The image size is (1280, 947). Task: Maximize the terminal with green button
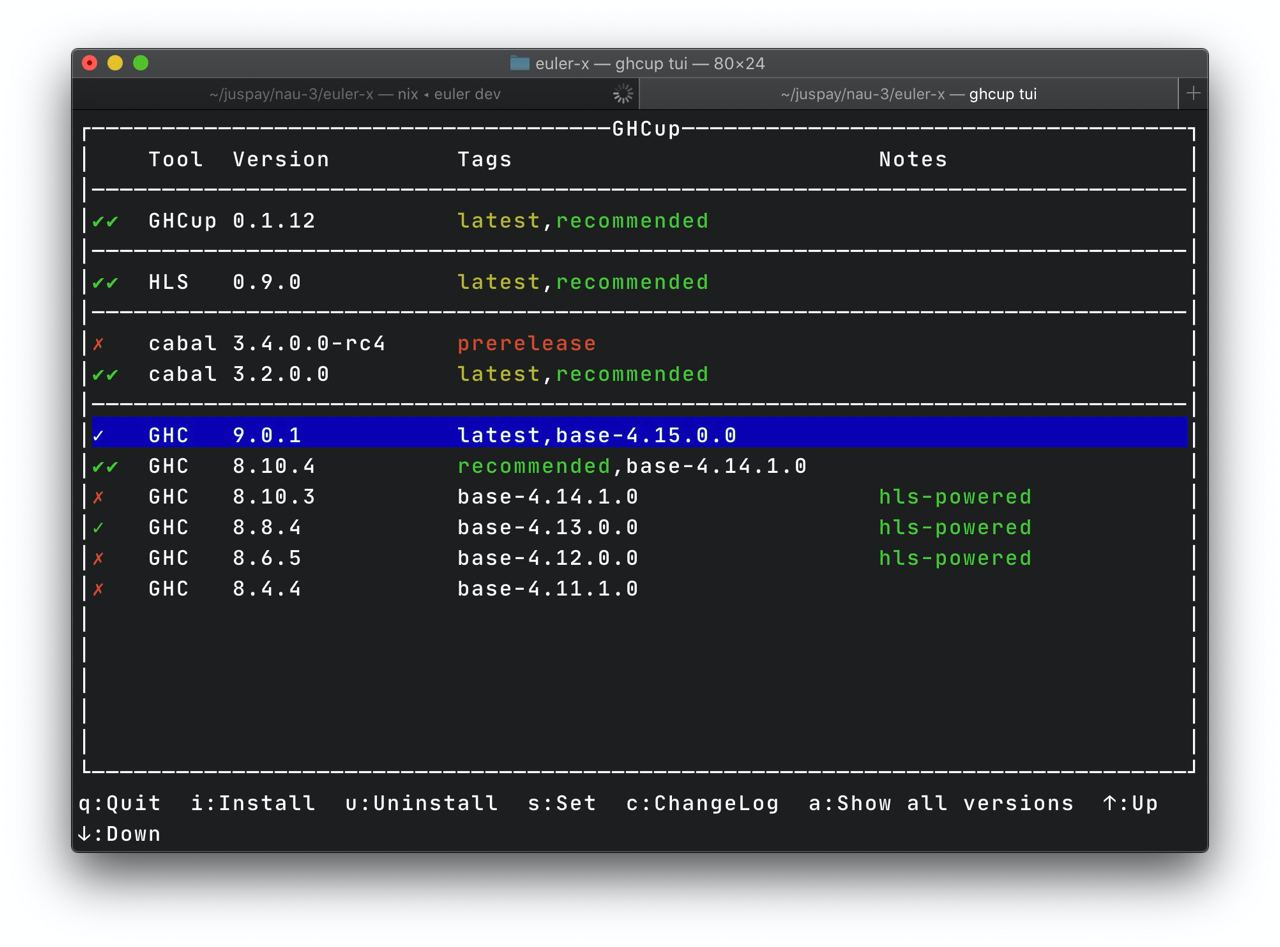[141, 63]
